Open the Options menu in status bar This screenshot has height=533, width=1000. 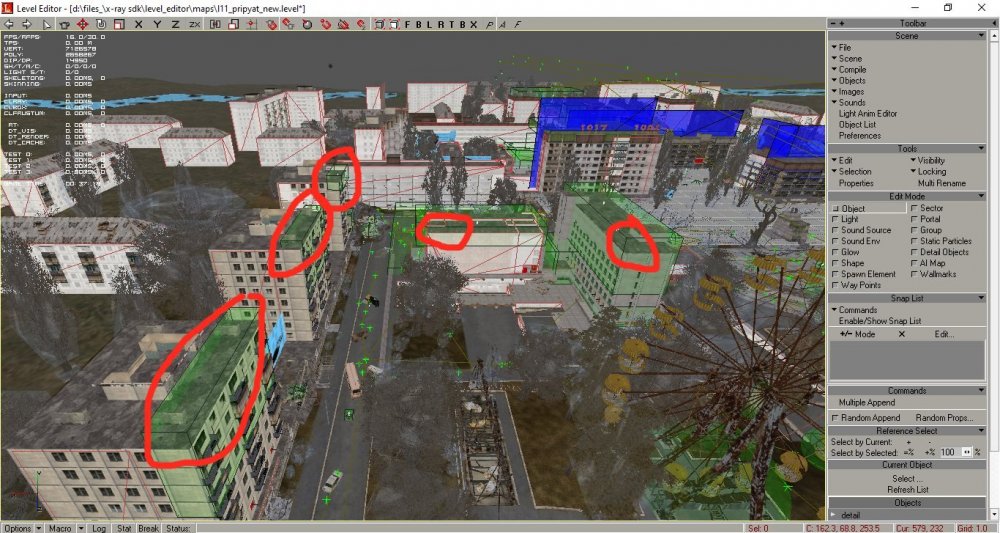[20, 527]
